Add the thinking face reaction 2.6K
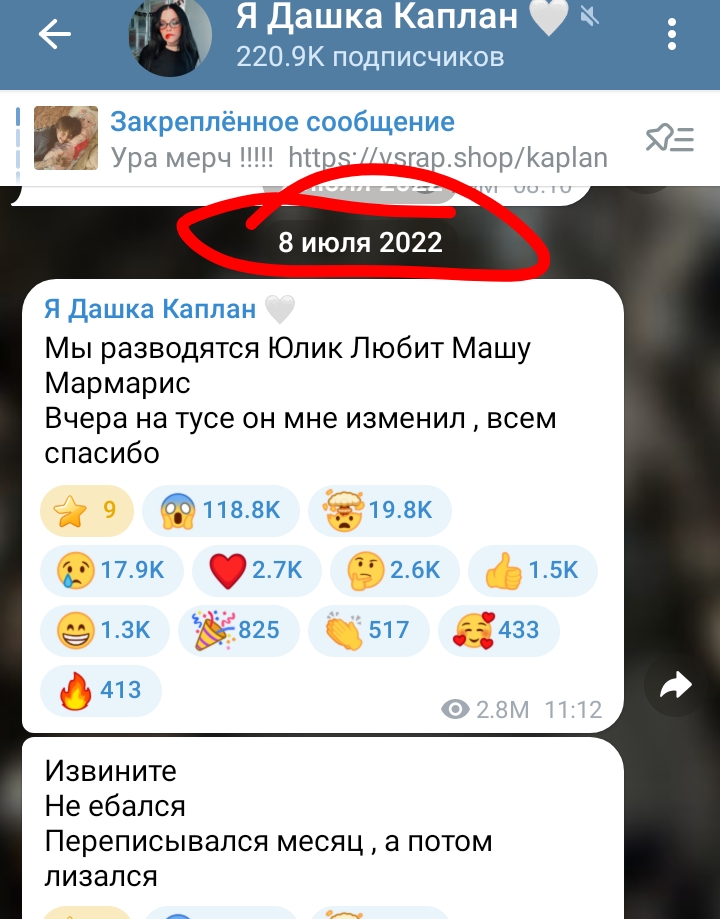Image resolution: width=720 pixels, height=919 pixels. coord(395,570)
